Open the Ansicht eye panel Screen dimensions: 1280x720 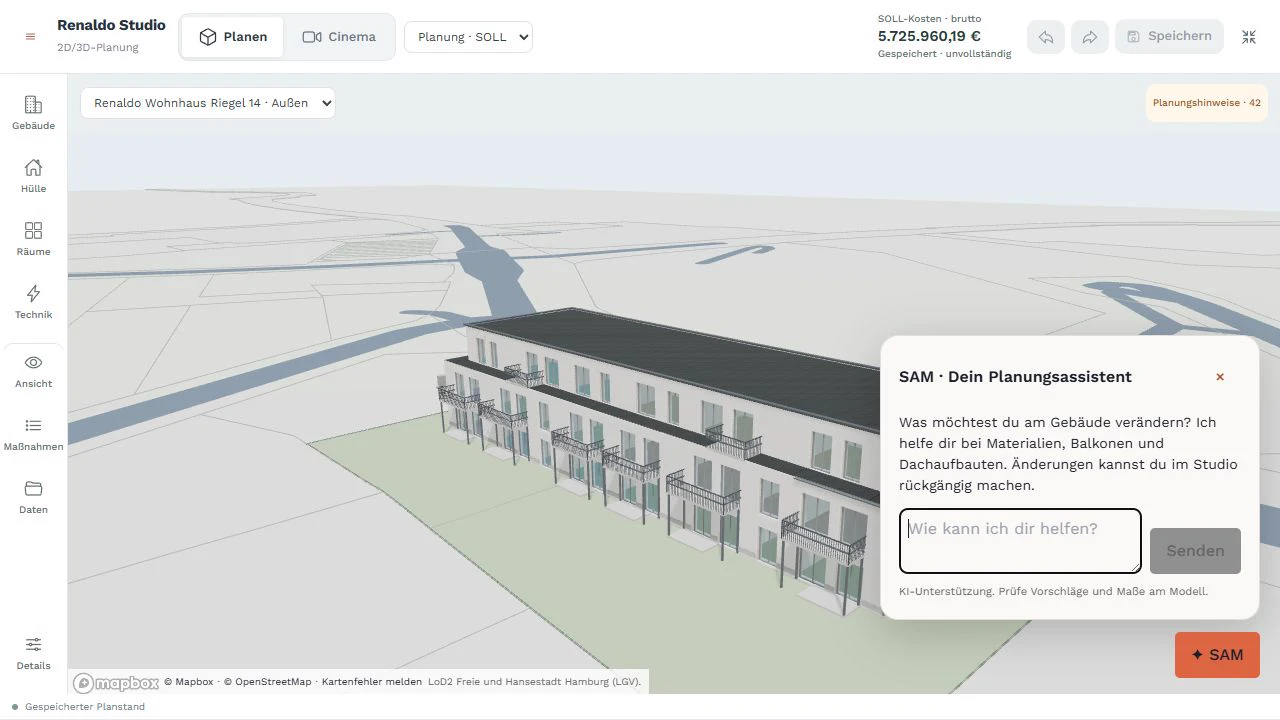(33, 371)
